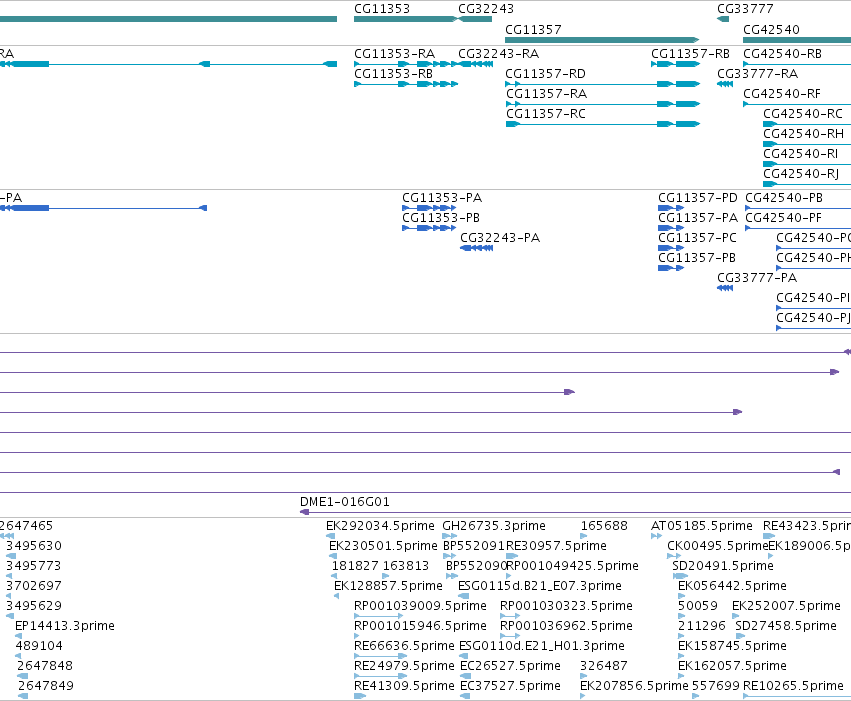This screenshot has height=701, width=851.
Task: Click EST EP14413.3prime
Action: [x=18, y=636]
